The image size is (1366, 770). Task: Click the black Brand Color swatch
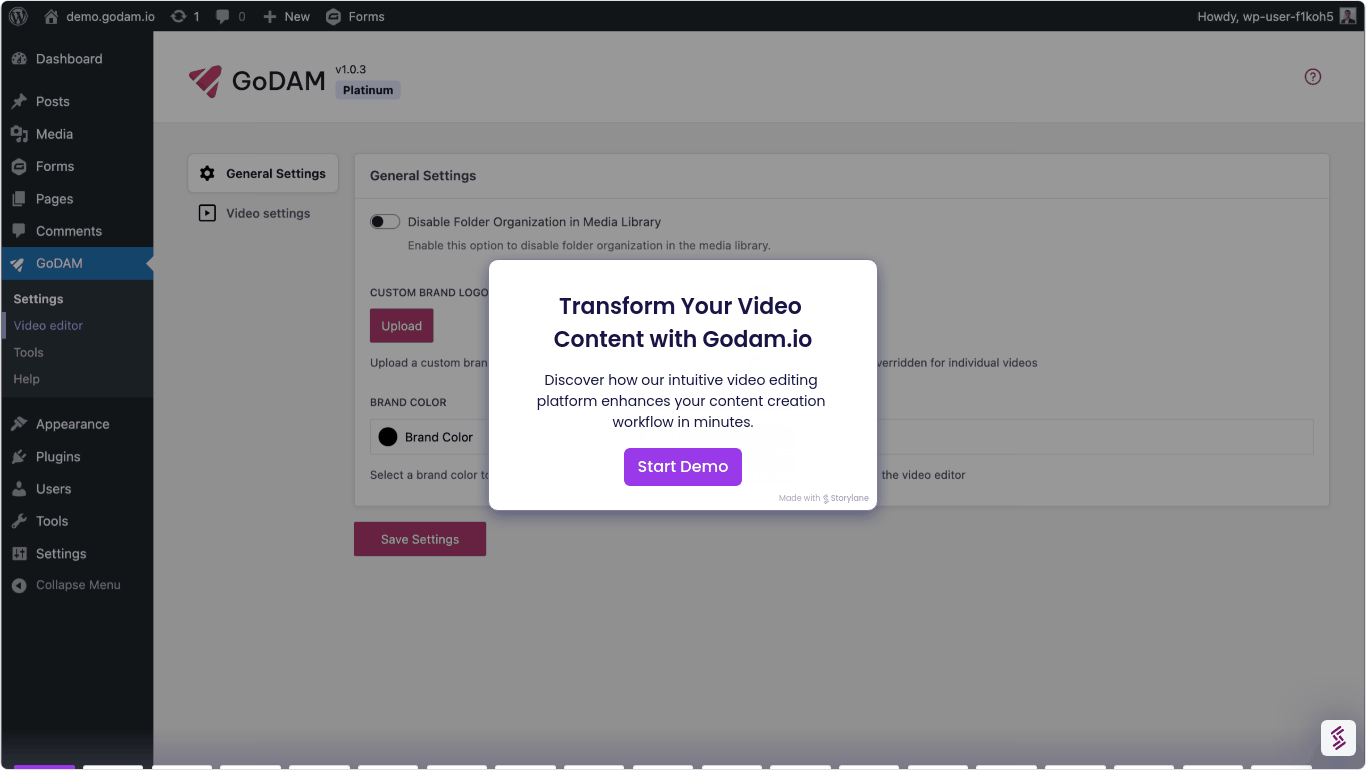[x=388, y=437]
